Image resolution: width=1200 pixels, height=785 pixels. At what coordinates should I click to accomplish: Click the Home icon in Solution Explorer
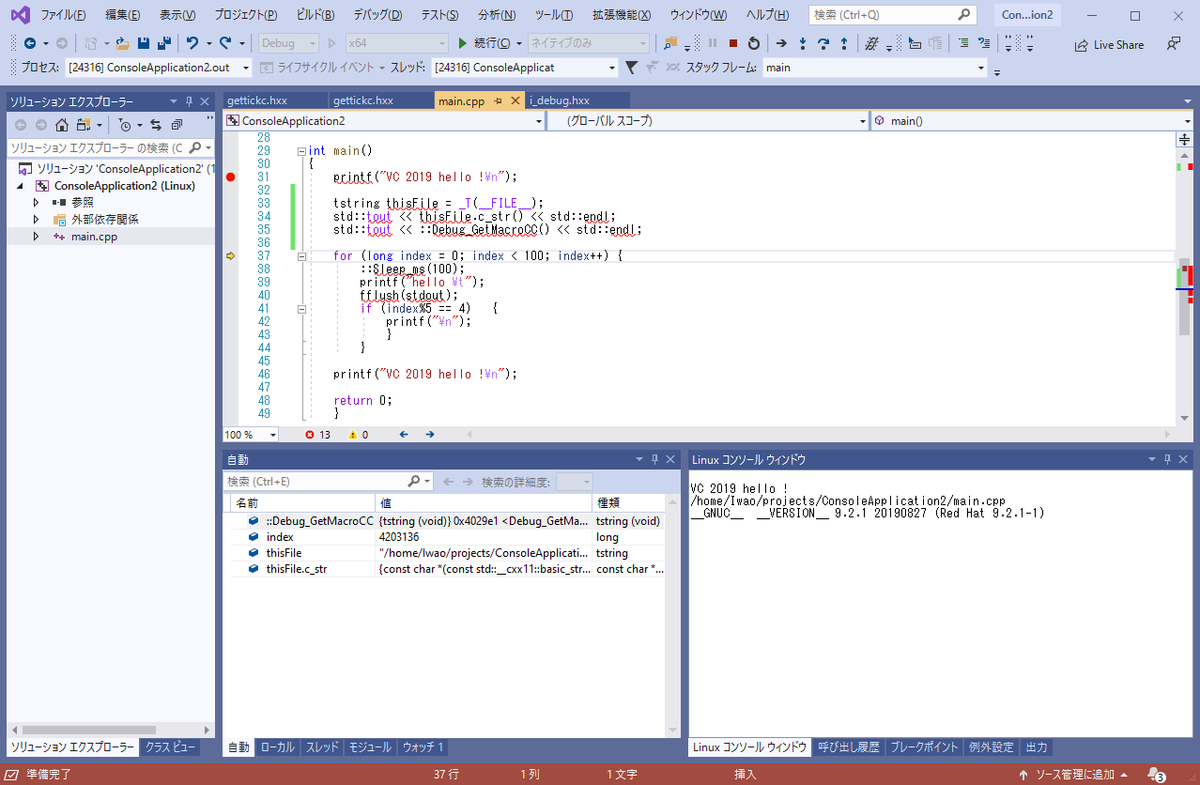62,125
